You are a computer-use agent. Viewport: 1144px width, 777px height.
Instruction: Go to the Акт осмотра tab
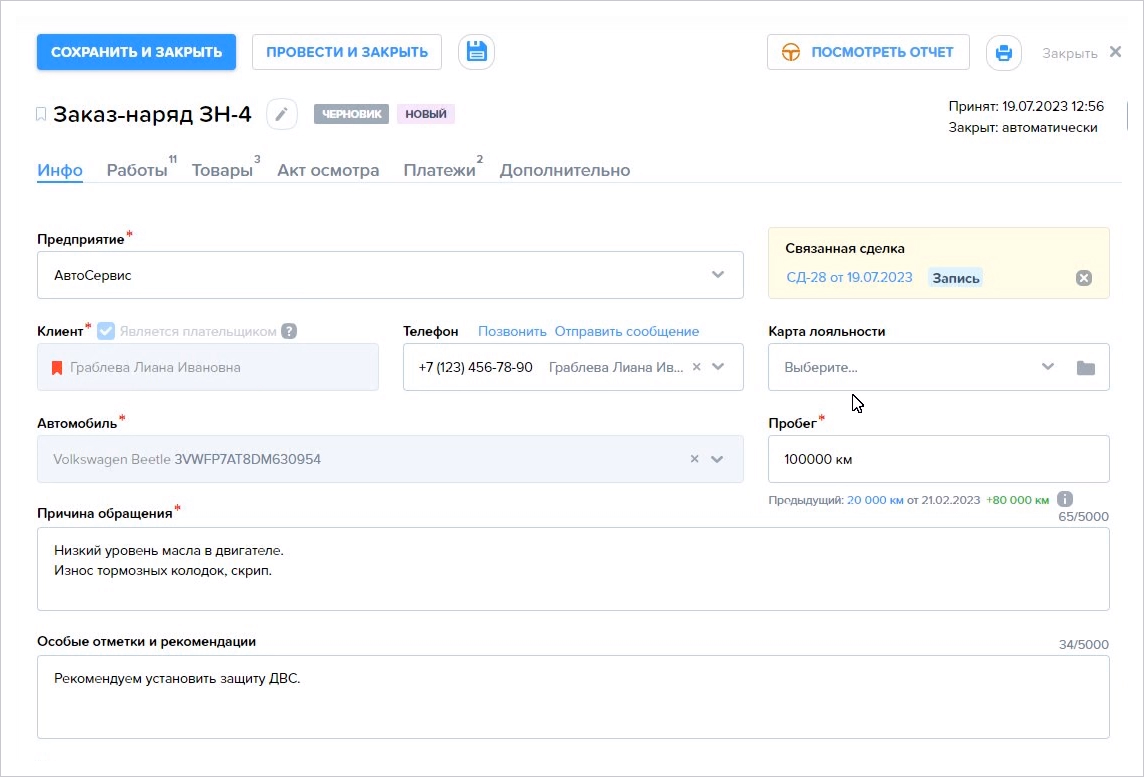tap(328, 170)
